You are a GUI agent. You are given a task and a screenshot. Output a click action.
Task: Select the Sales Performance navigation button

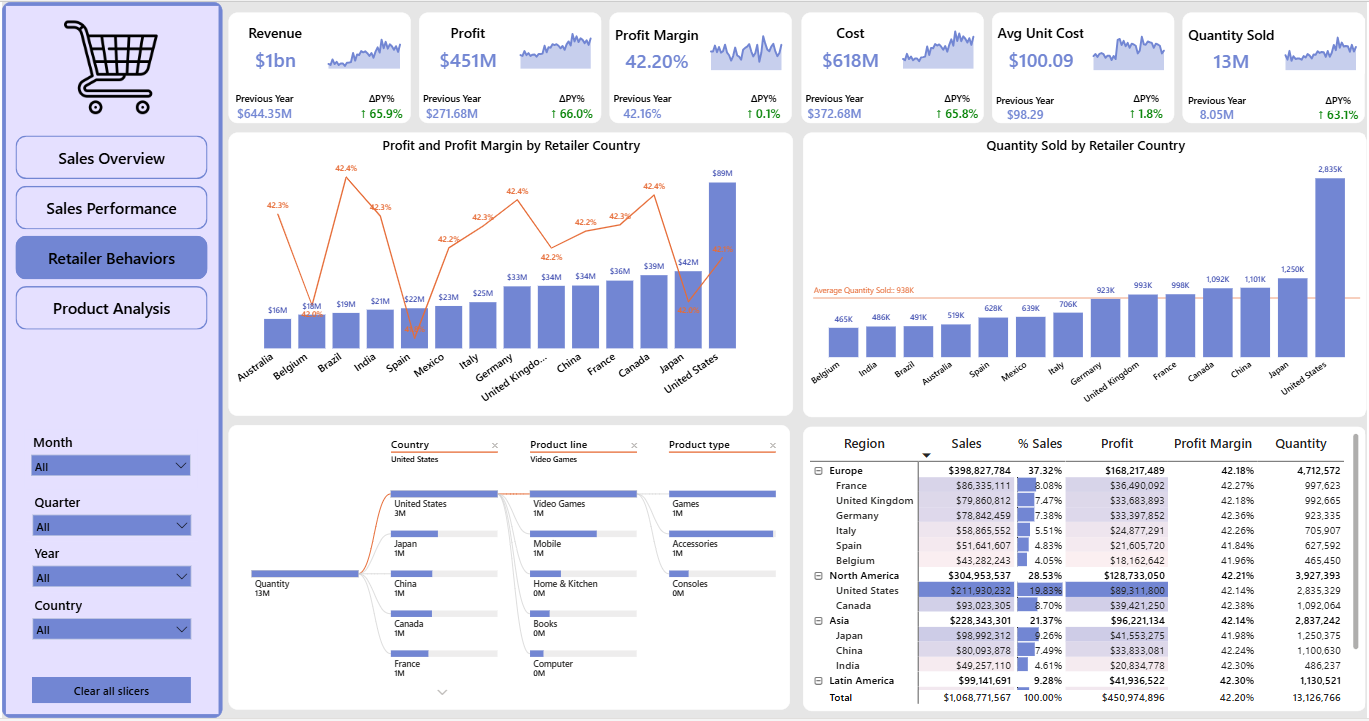(111, 208)
